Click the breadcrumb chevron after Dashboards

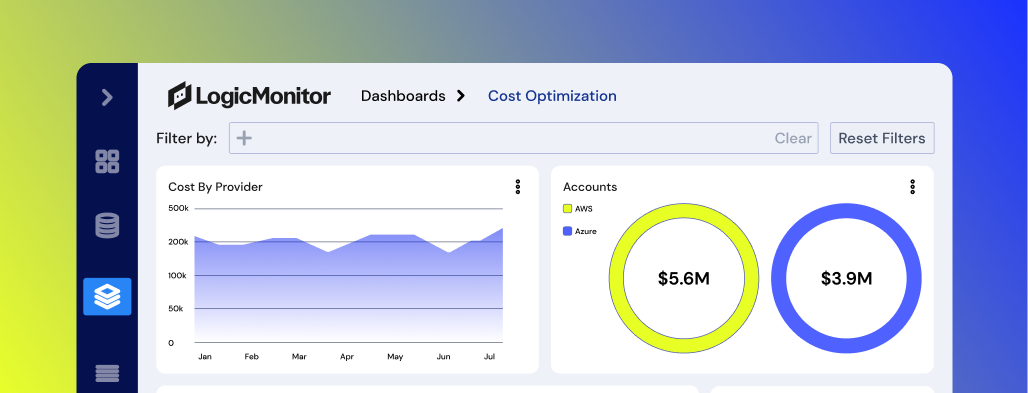[461, 96]
